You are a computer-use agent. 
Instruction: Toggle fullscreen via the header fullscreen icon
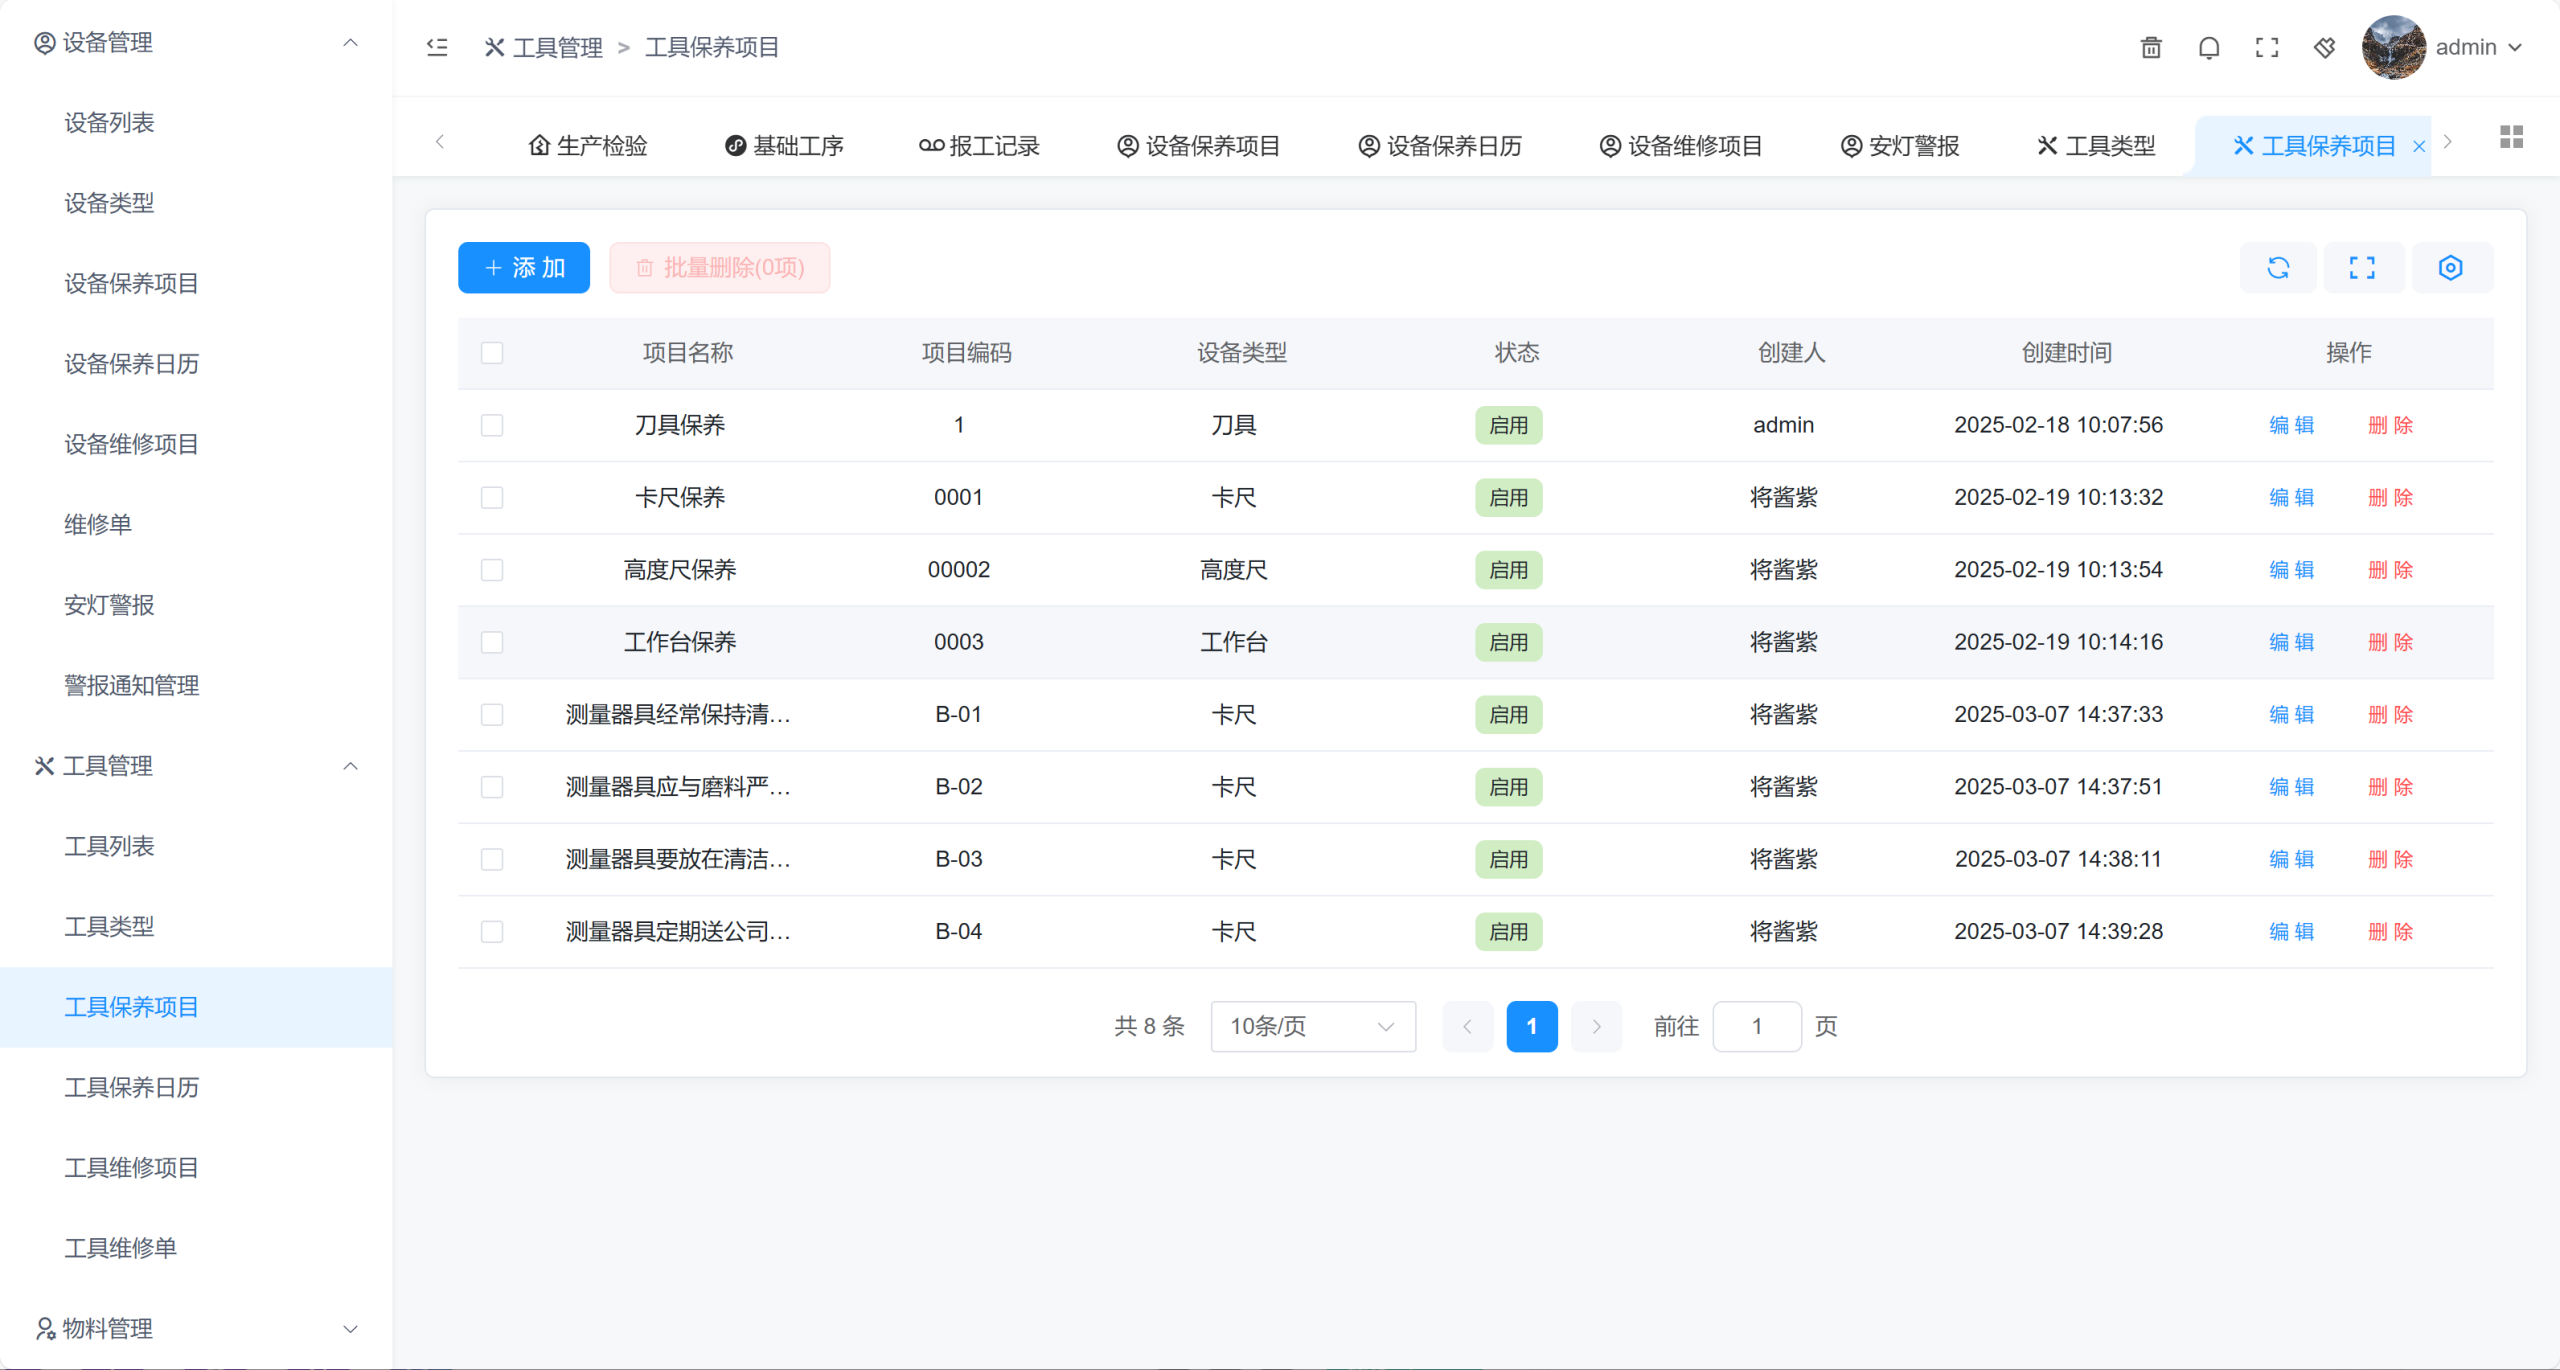click(x=2267, y=47)
